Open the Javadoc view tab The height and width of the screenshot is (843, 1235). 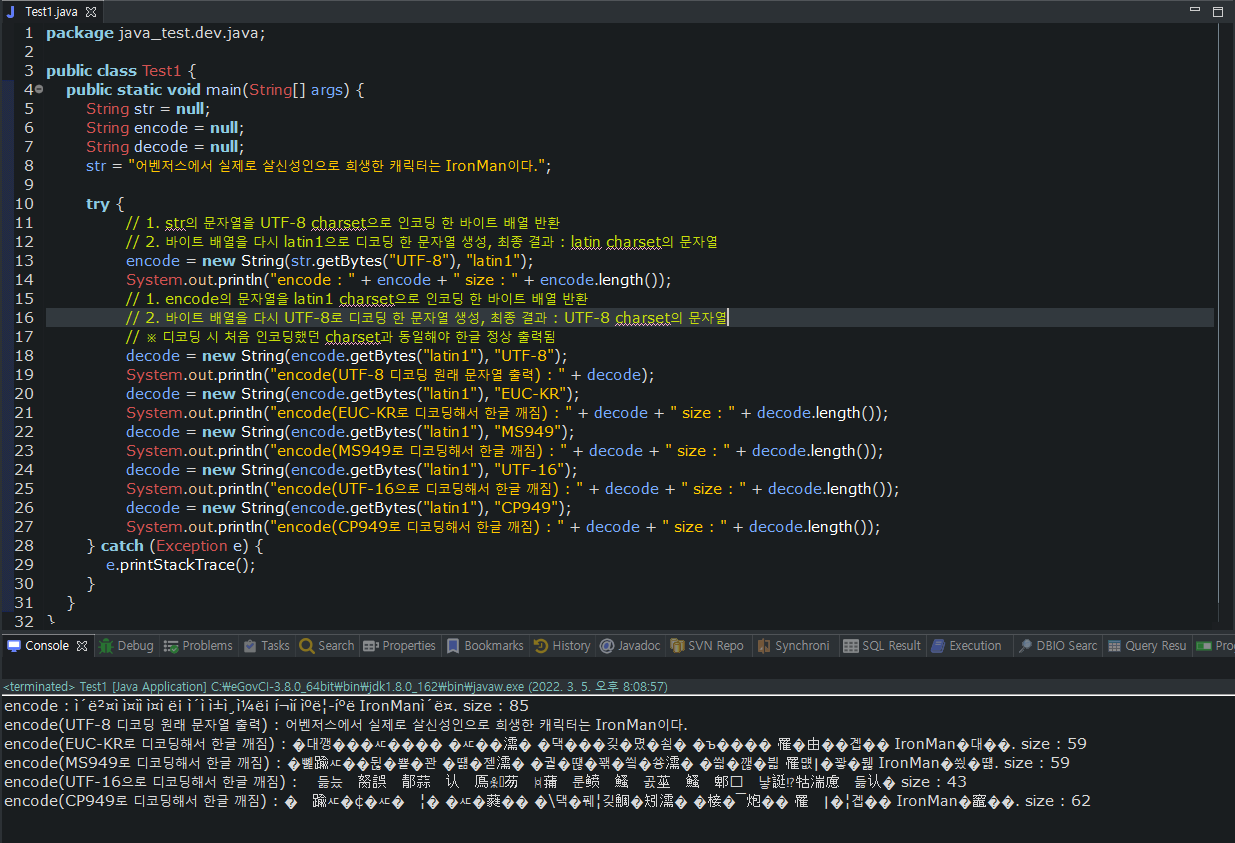click(x=630, y=646)
